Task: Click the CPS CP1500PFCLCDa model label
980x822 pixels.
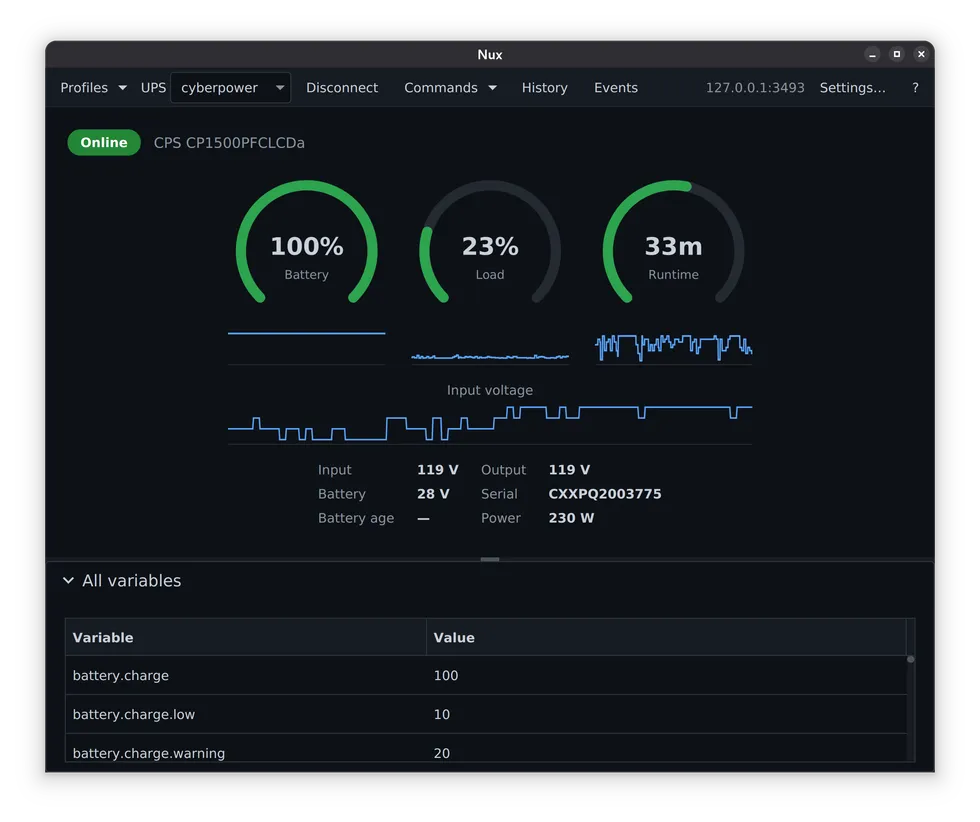Action: [x=229, y=143]
